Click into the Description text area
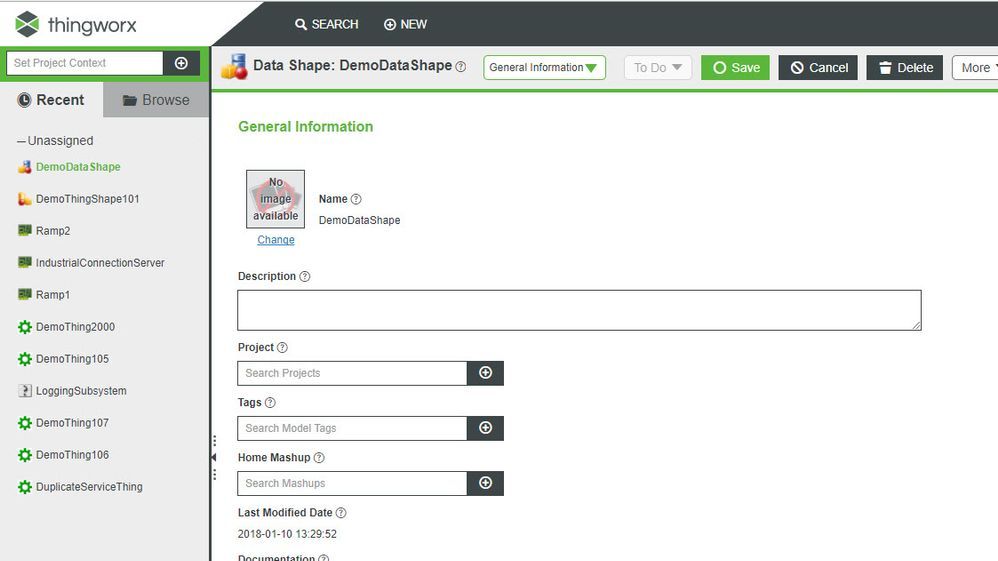Image resolution: width=998 pixels, height=561 pixels. 579,310
